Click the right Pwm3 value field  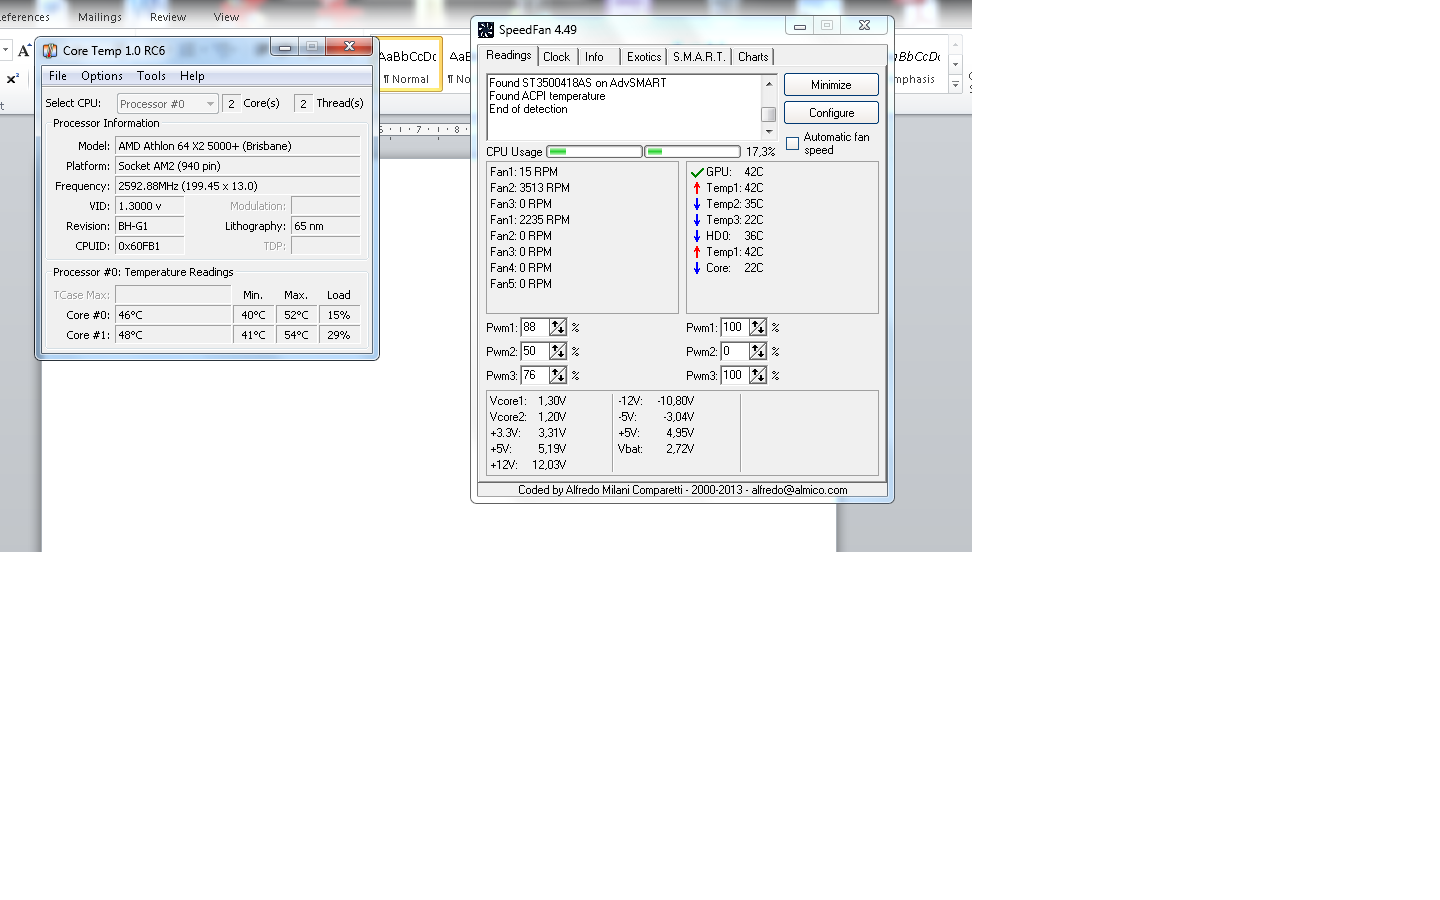tap(734, 376)
